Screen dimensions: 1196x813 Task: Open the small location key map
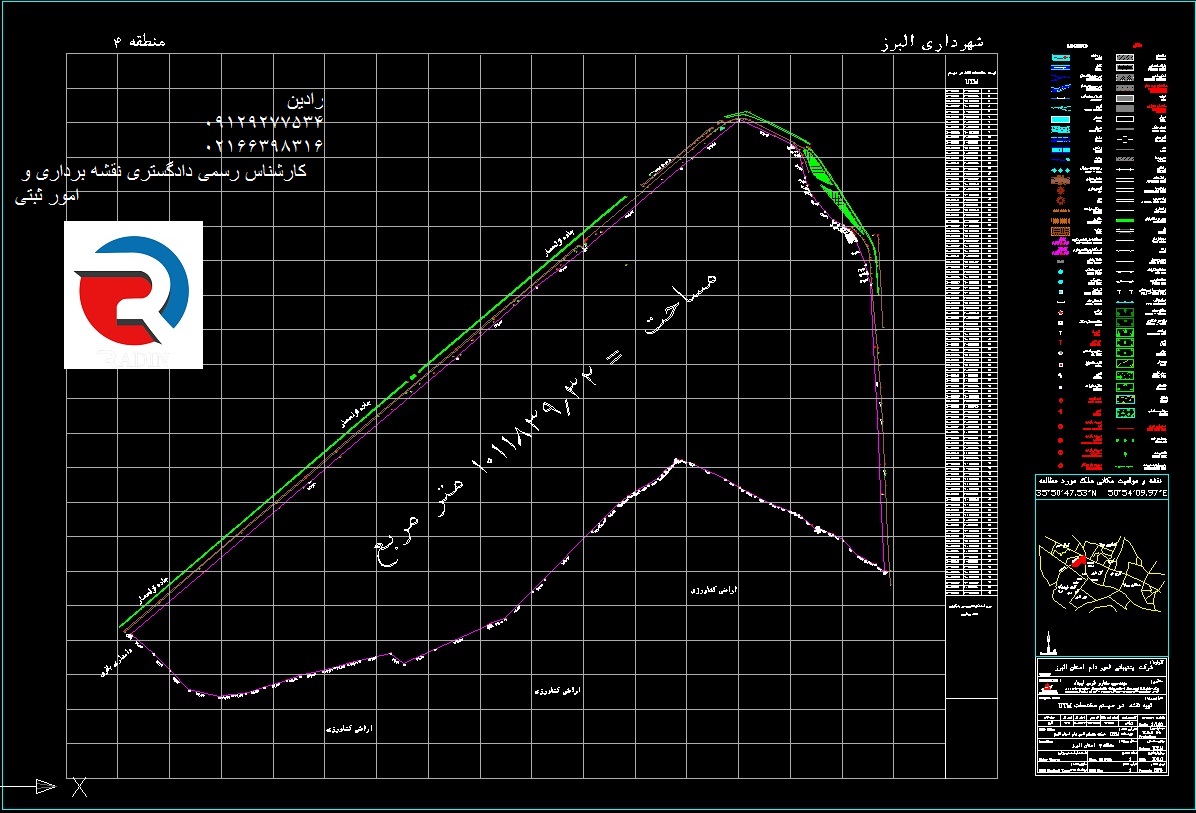coord(1100,575)
